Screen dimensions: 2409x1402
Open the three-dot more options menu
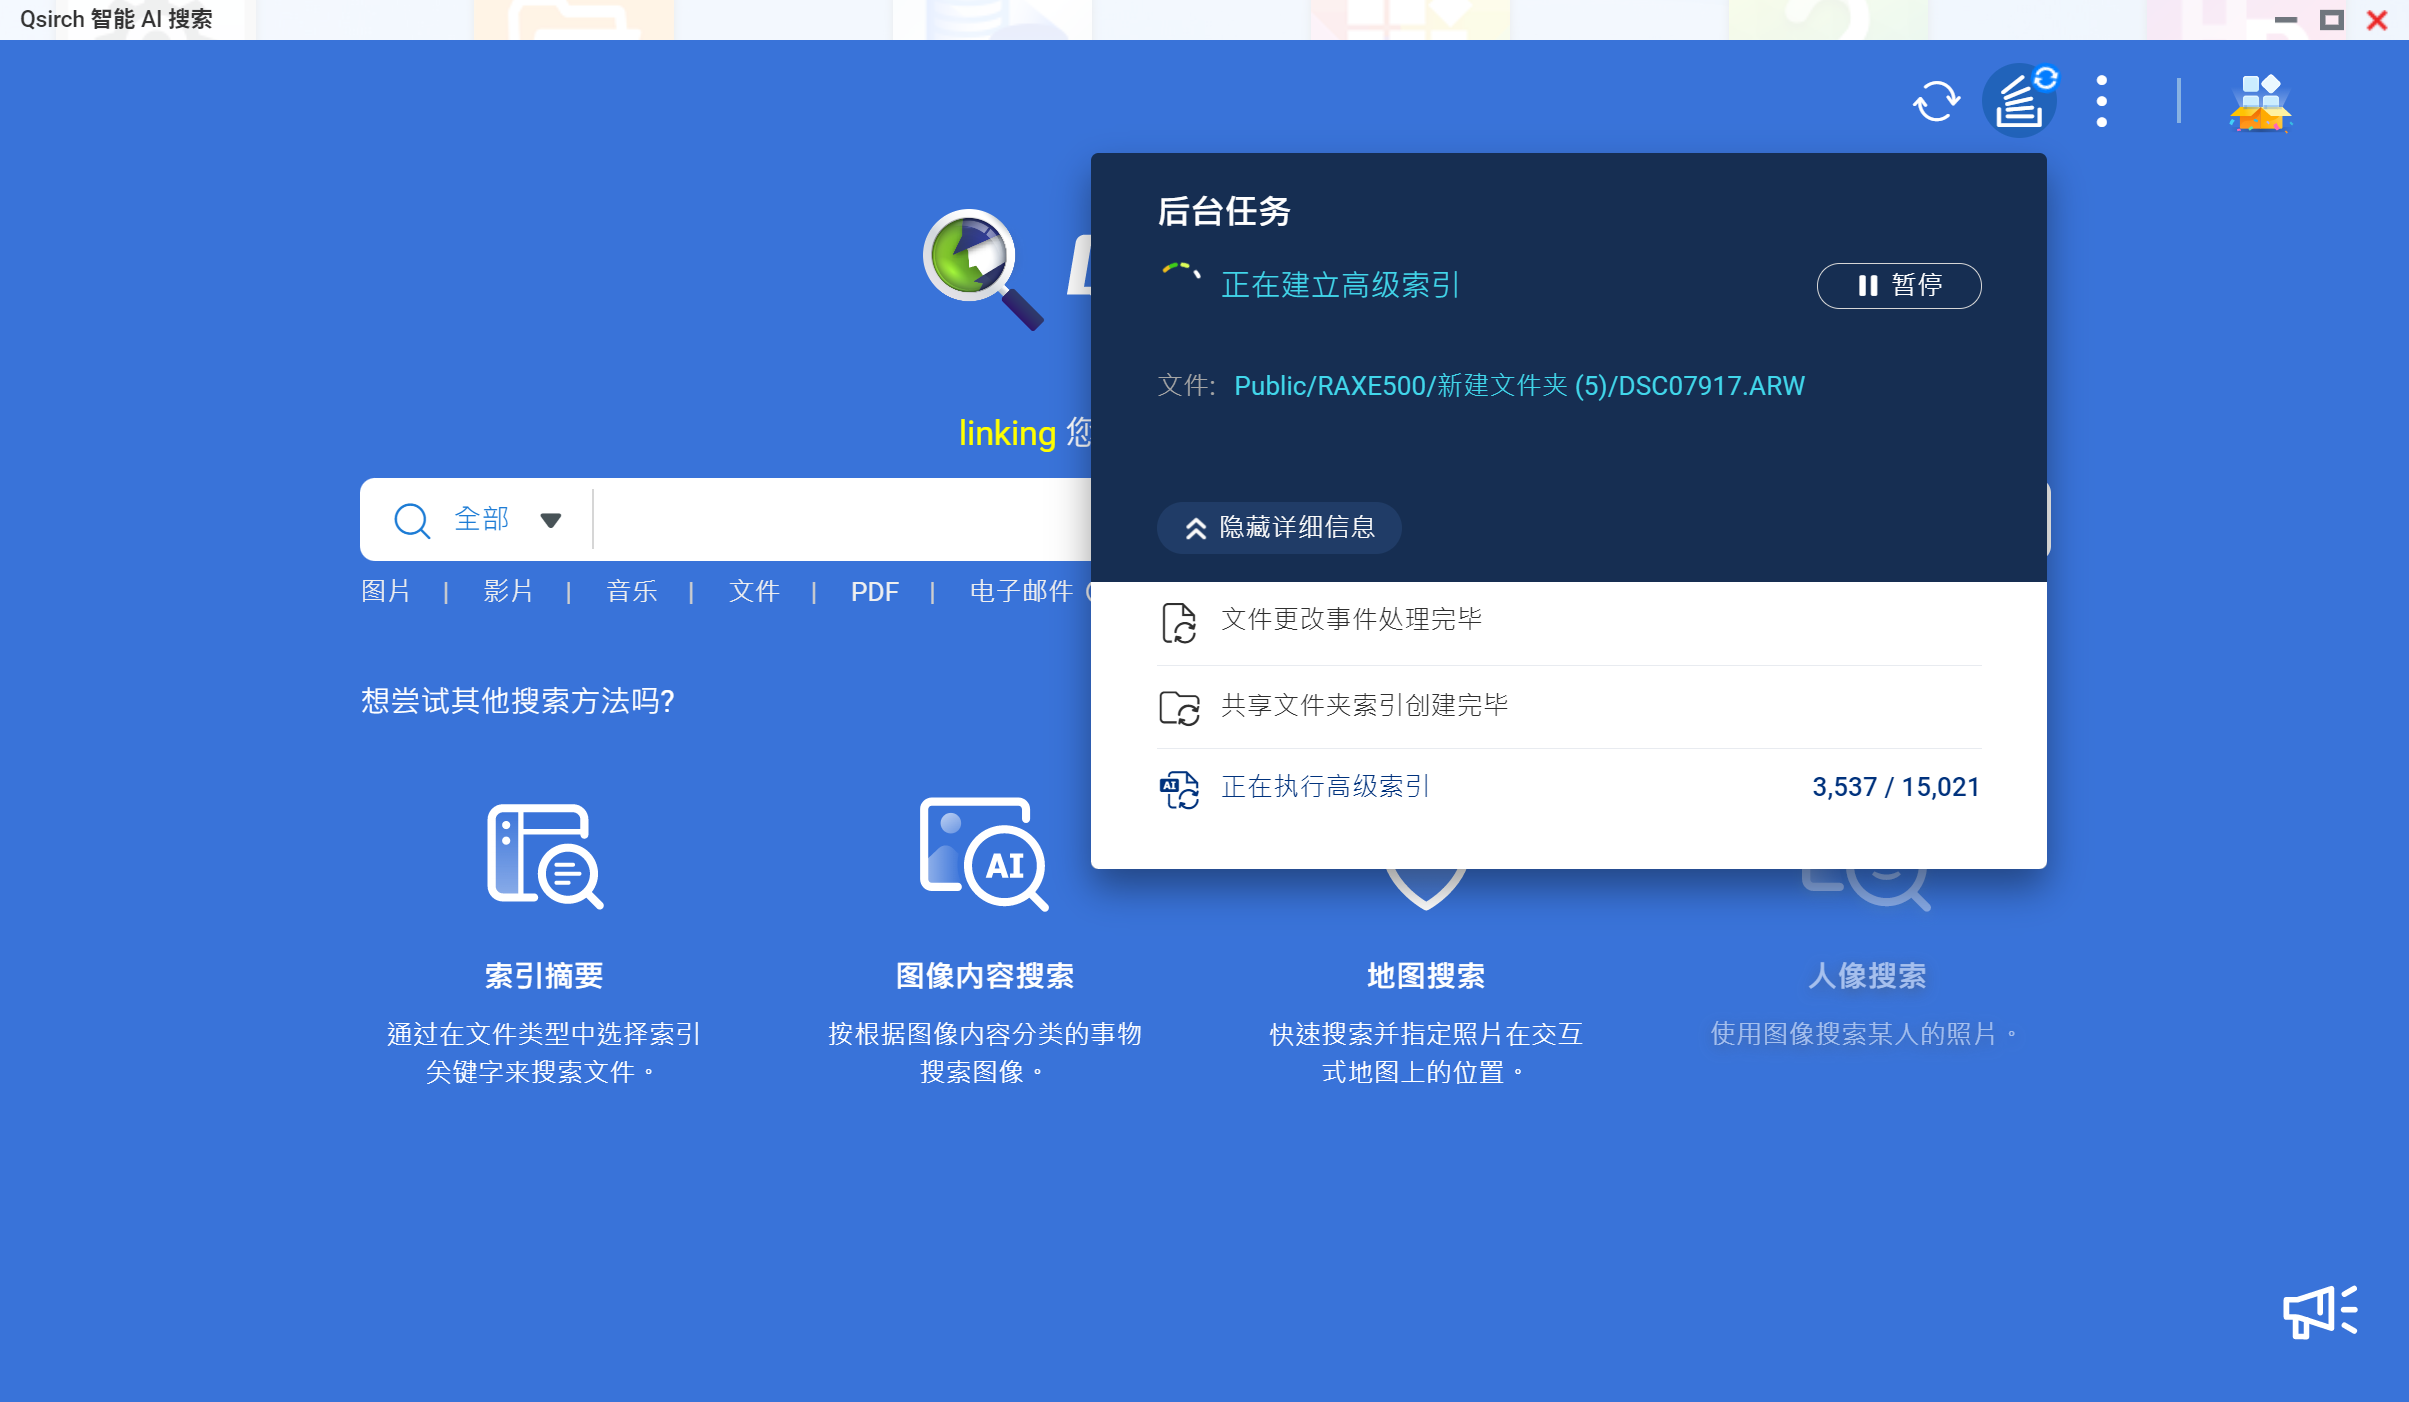2101,101
